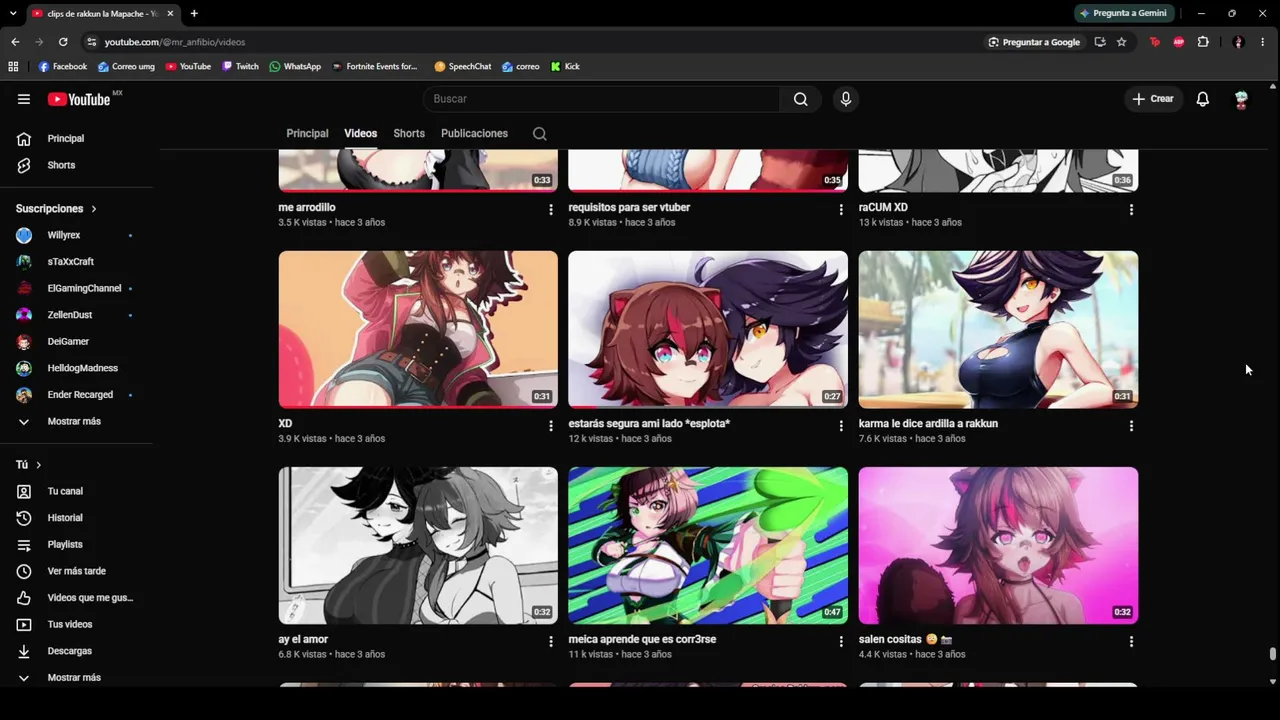Click Preguntar a Google in address bar
The image size is (1280, 720).
coord(1034,42)
